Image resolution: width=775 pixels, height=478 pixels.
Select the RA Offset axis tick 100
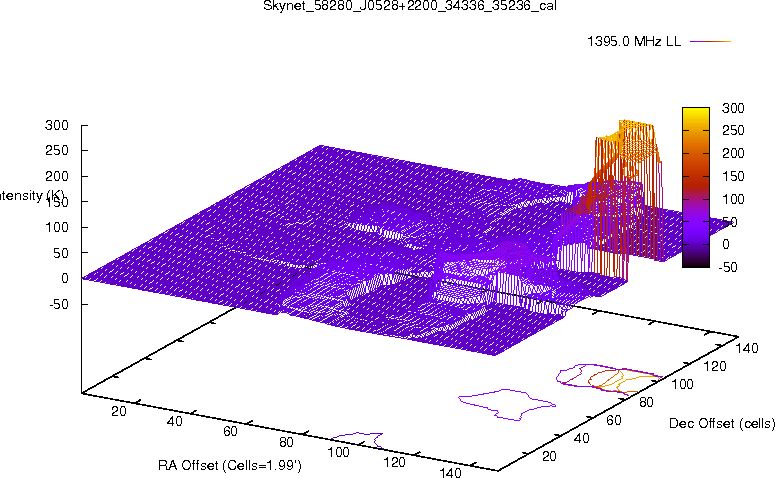pos(339,452)
